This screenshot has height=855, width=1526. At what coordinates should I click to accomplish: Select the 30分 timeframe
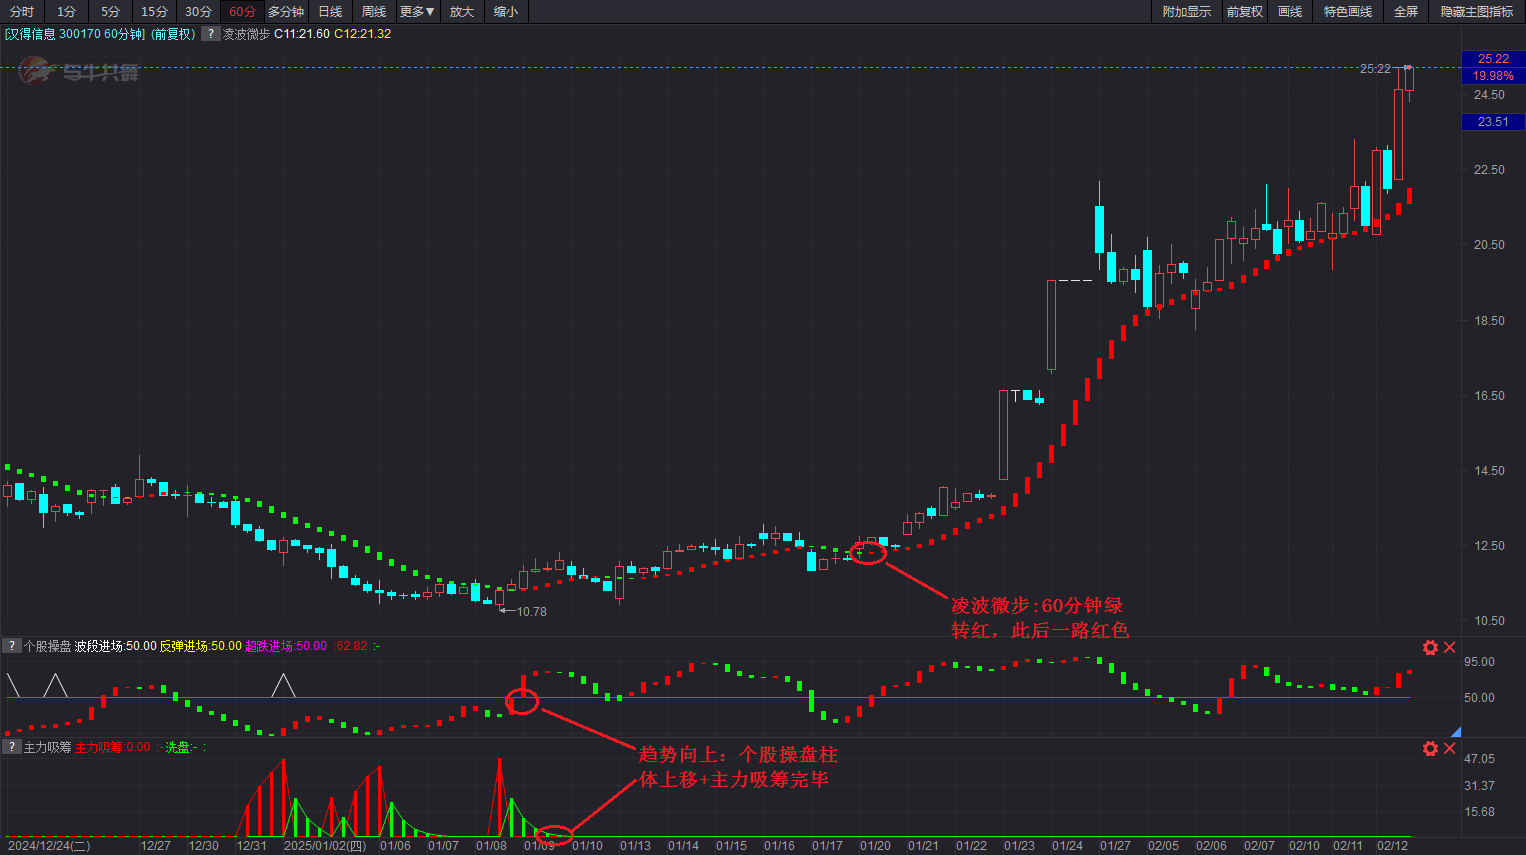pos(198,12)
